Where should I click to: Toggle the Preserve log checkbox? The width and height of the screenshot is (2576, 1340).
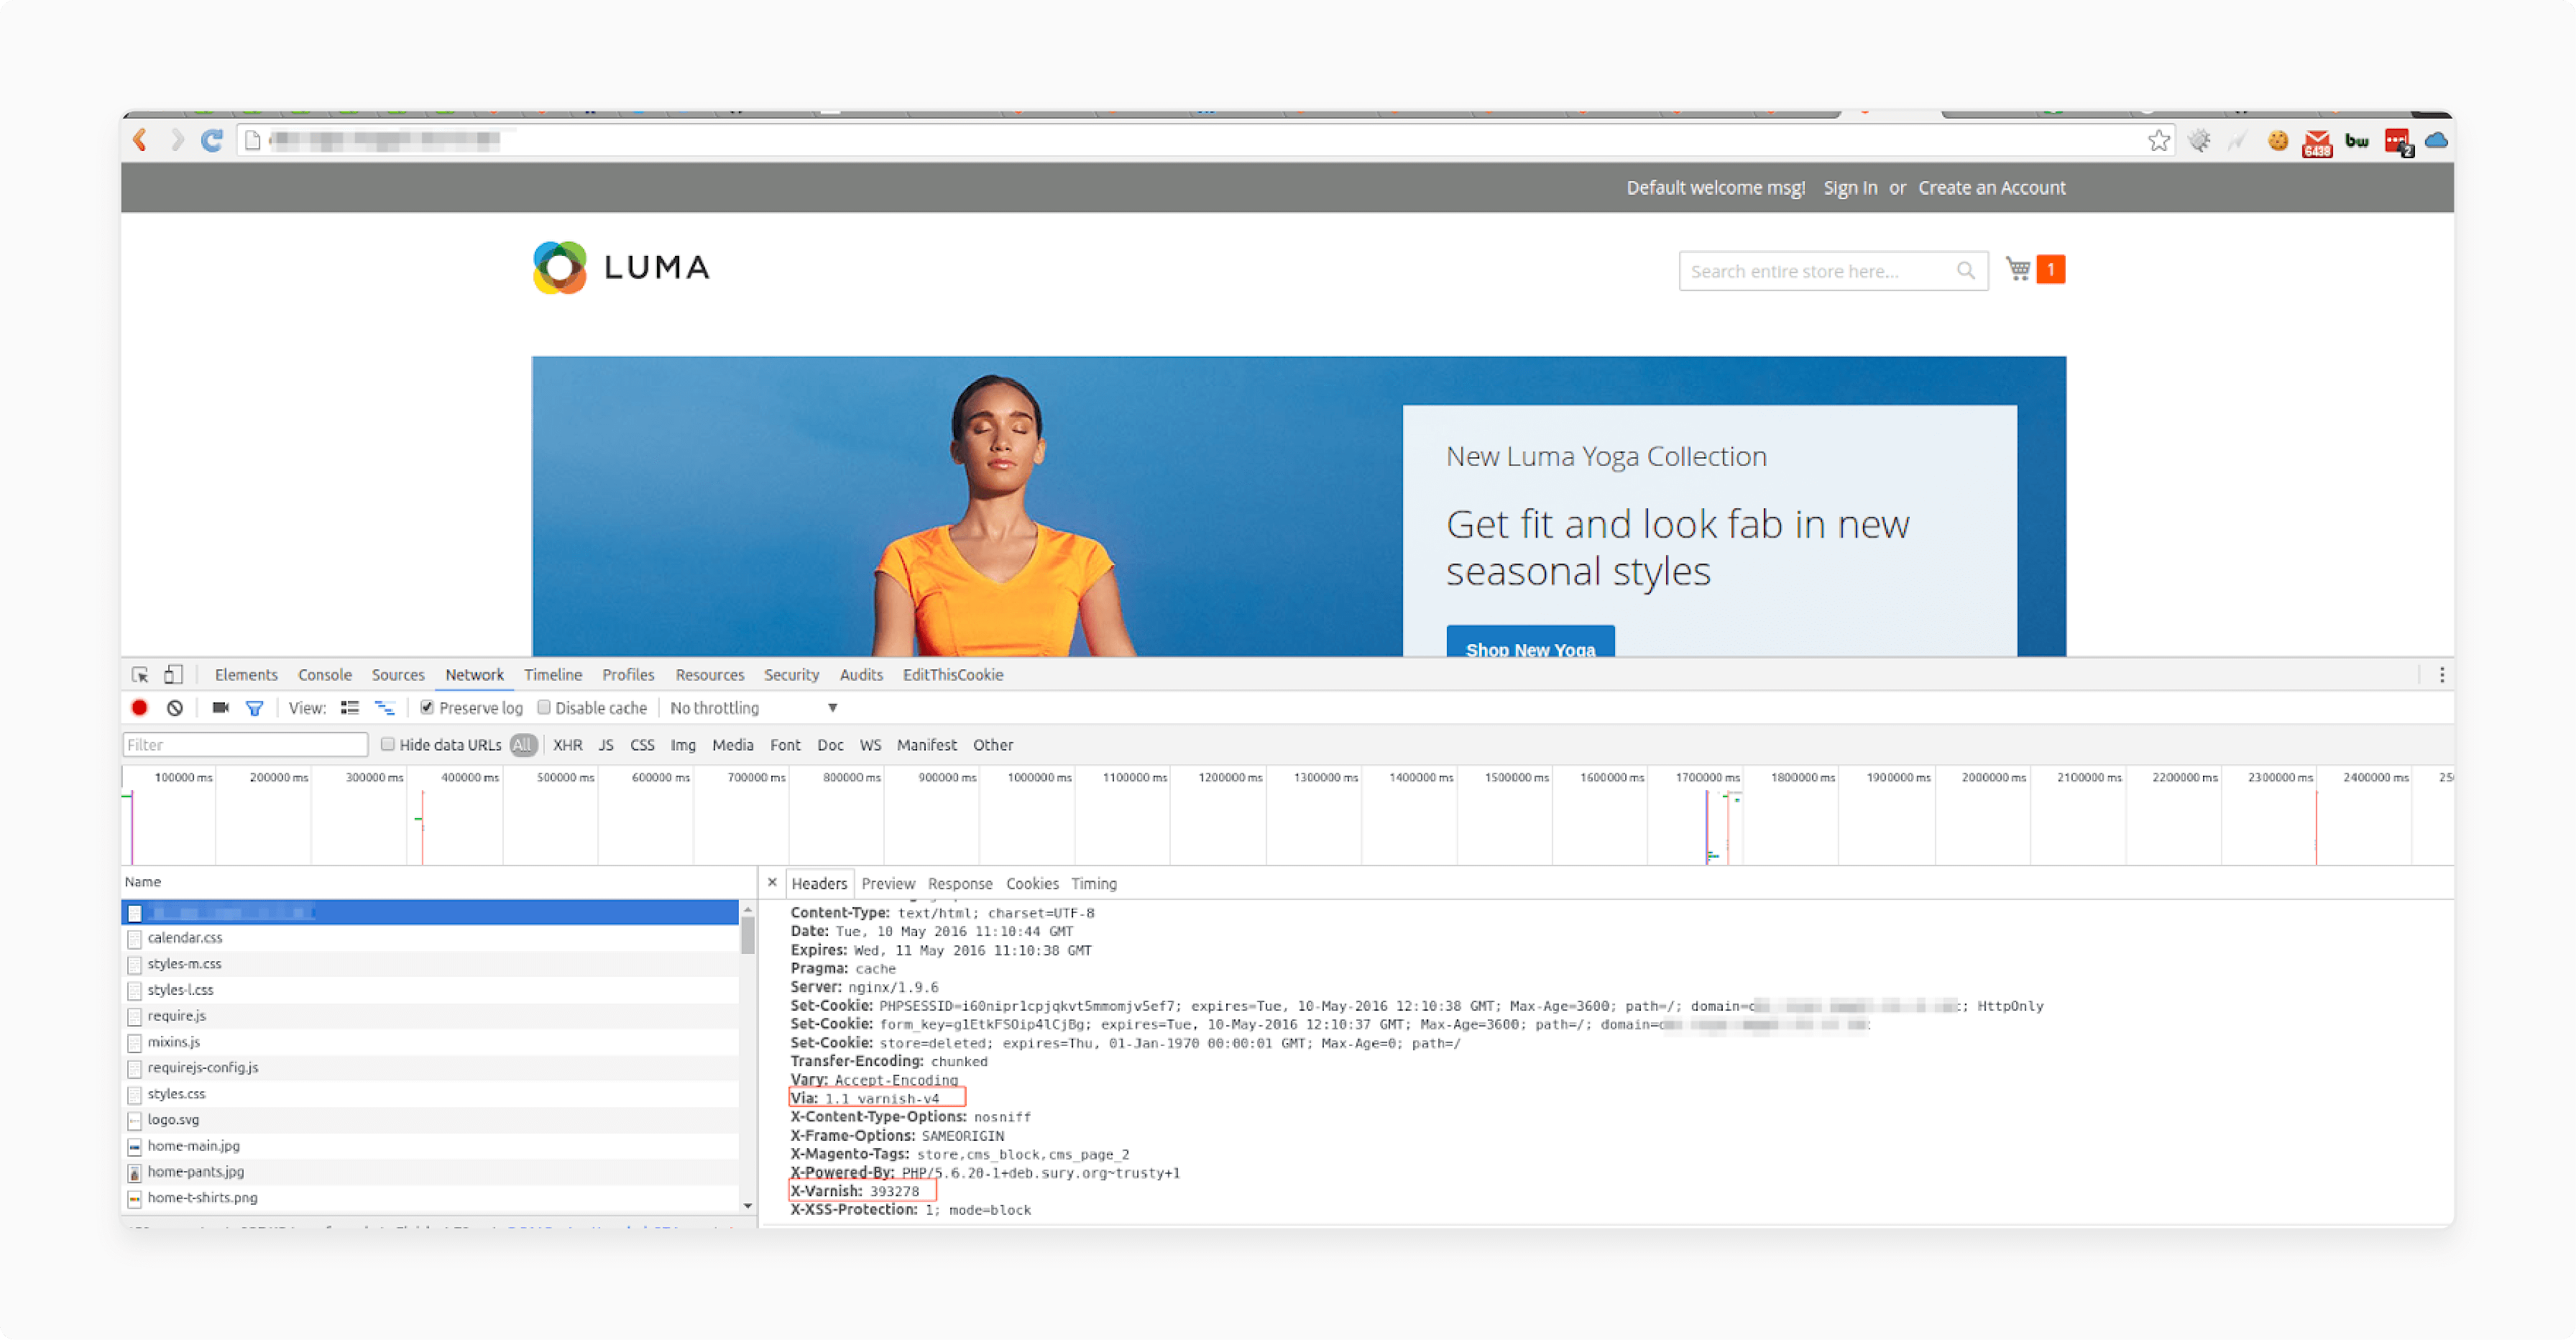(427, 708)
